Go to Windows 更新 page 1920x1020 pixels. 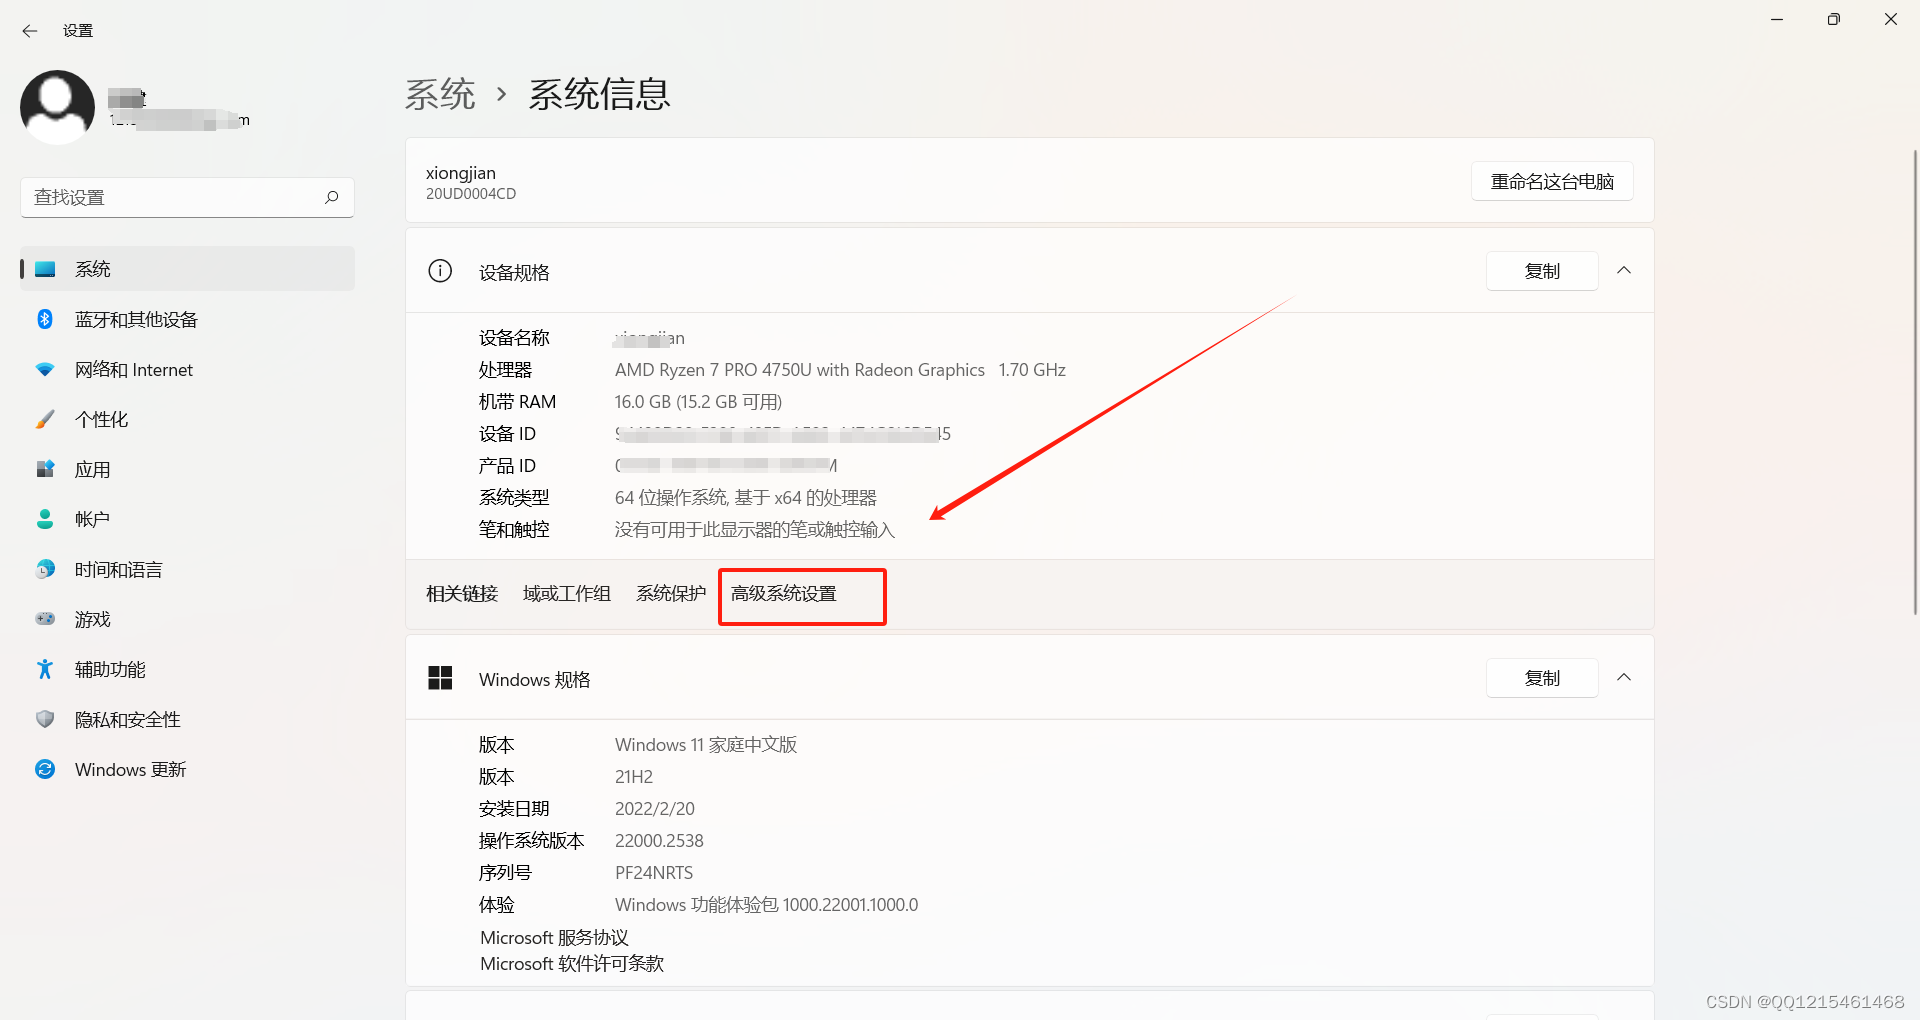(187, 769)
